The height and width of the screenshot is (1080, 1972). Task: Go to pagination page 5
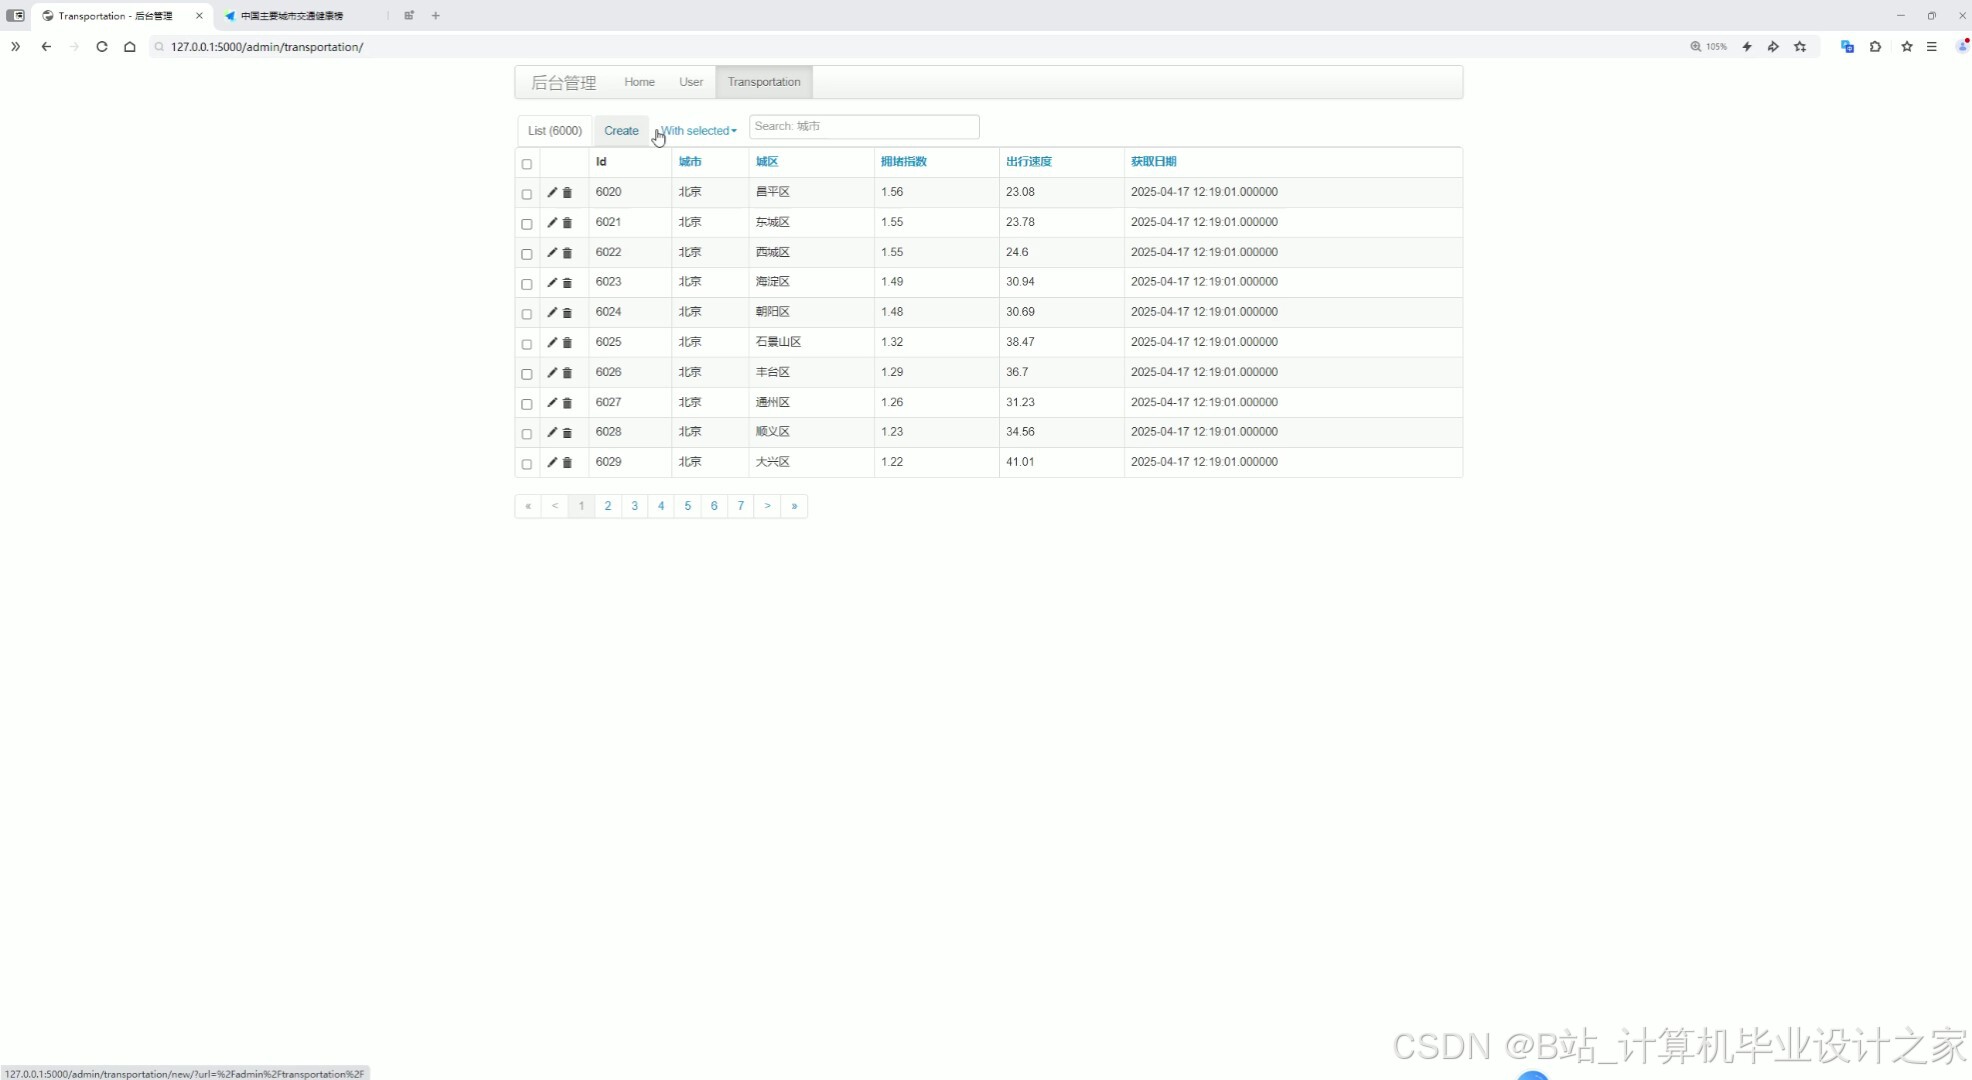688,506
